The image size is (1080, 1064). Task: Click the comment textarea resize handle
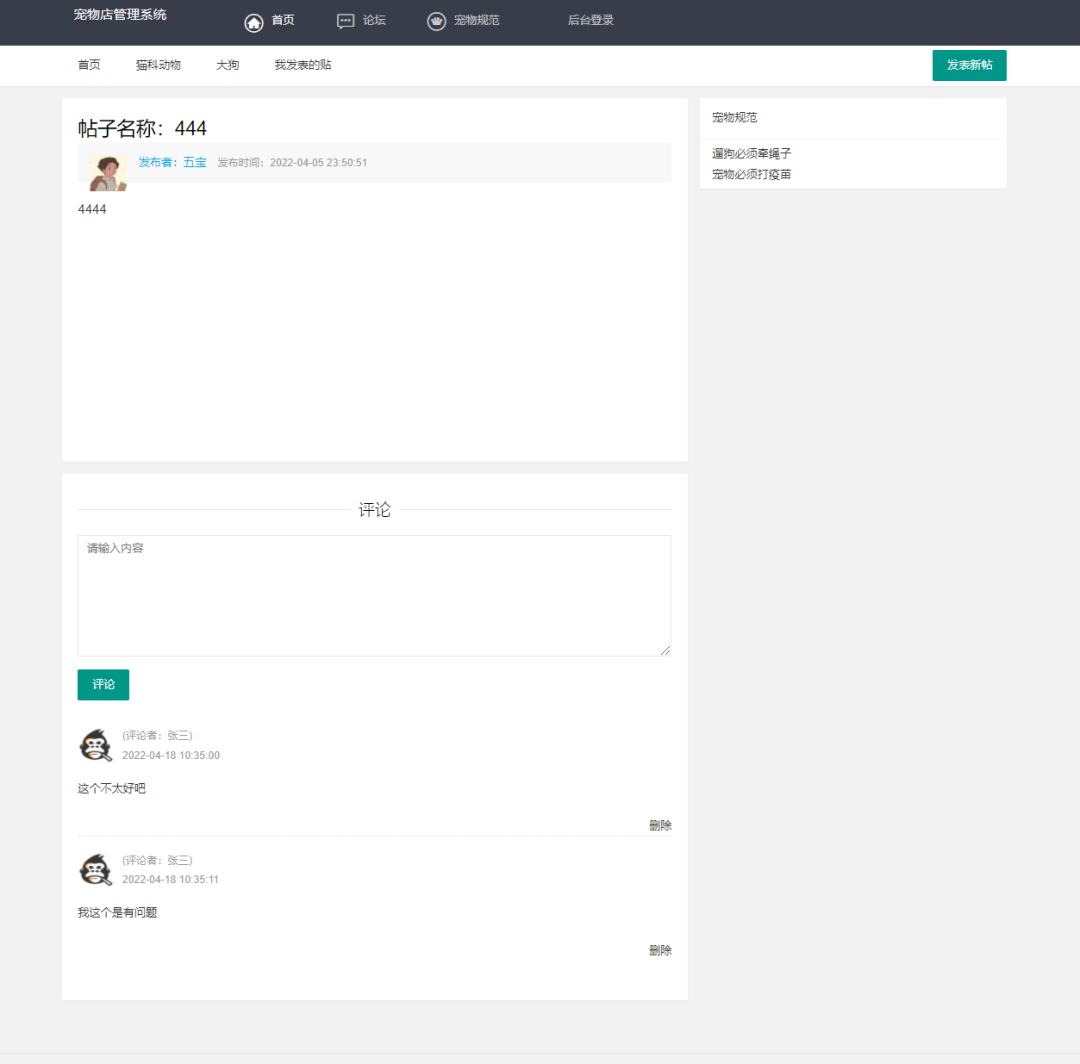point(665,650)
